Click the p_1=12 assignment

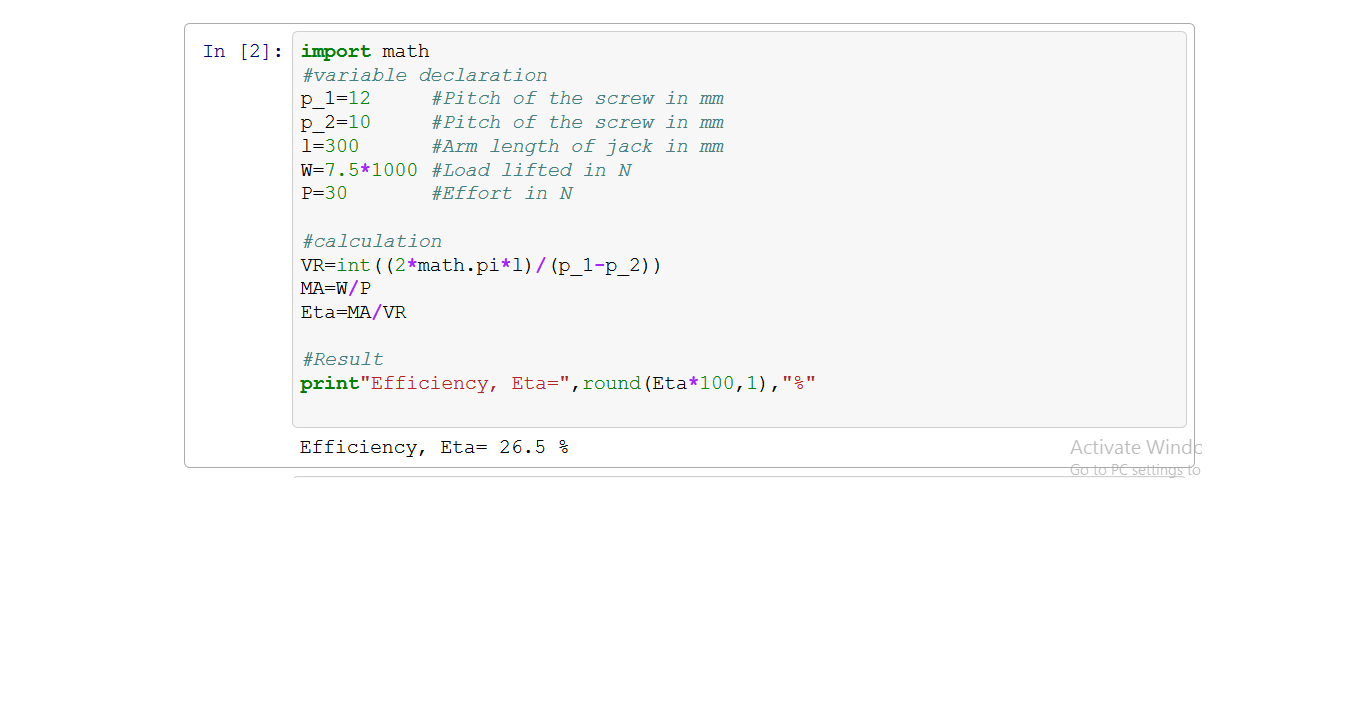(x=335, y=99)
